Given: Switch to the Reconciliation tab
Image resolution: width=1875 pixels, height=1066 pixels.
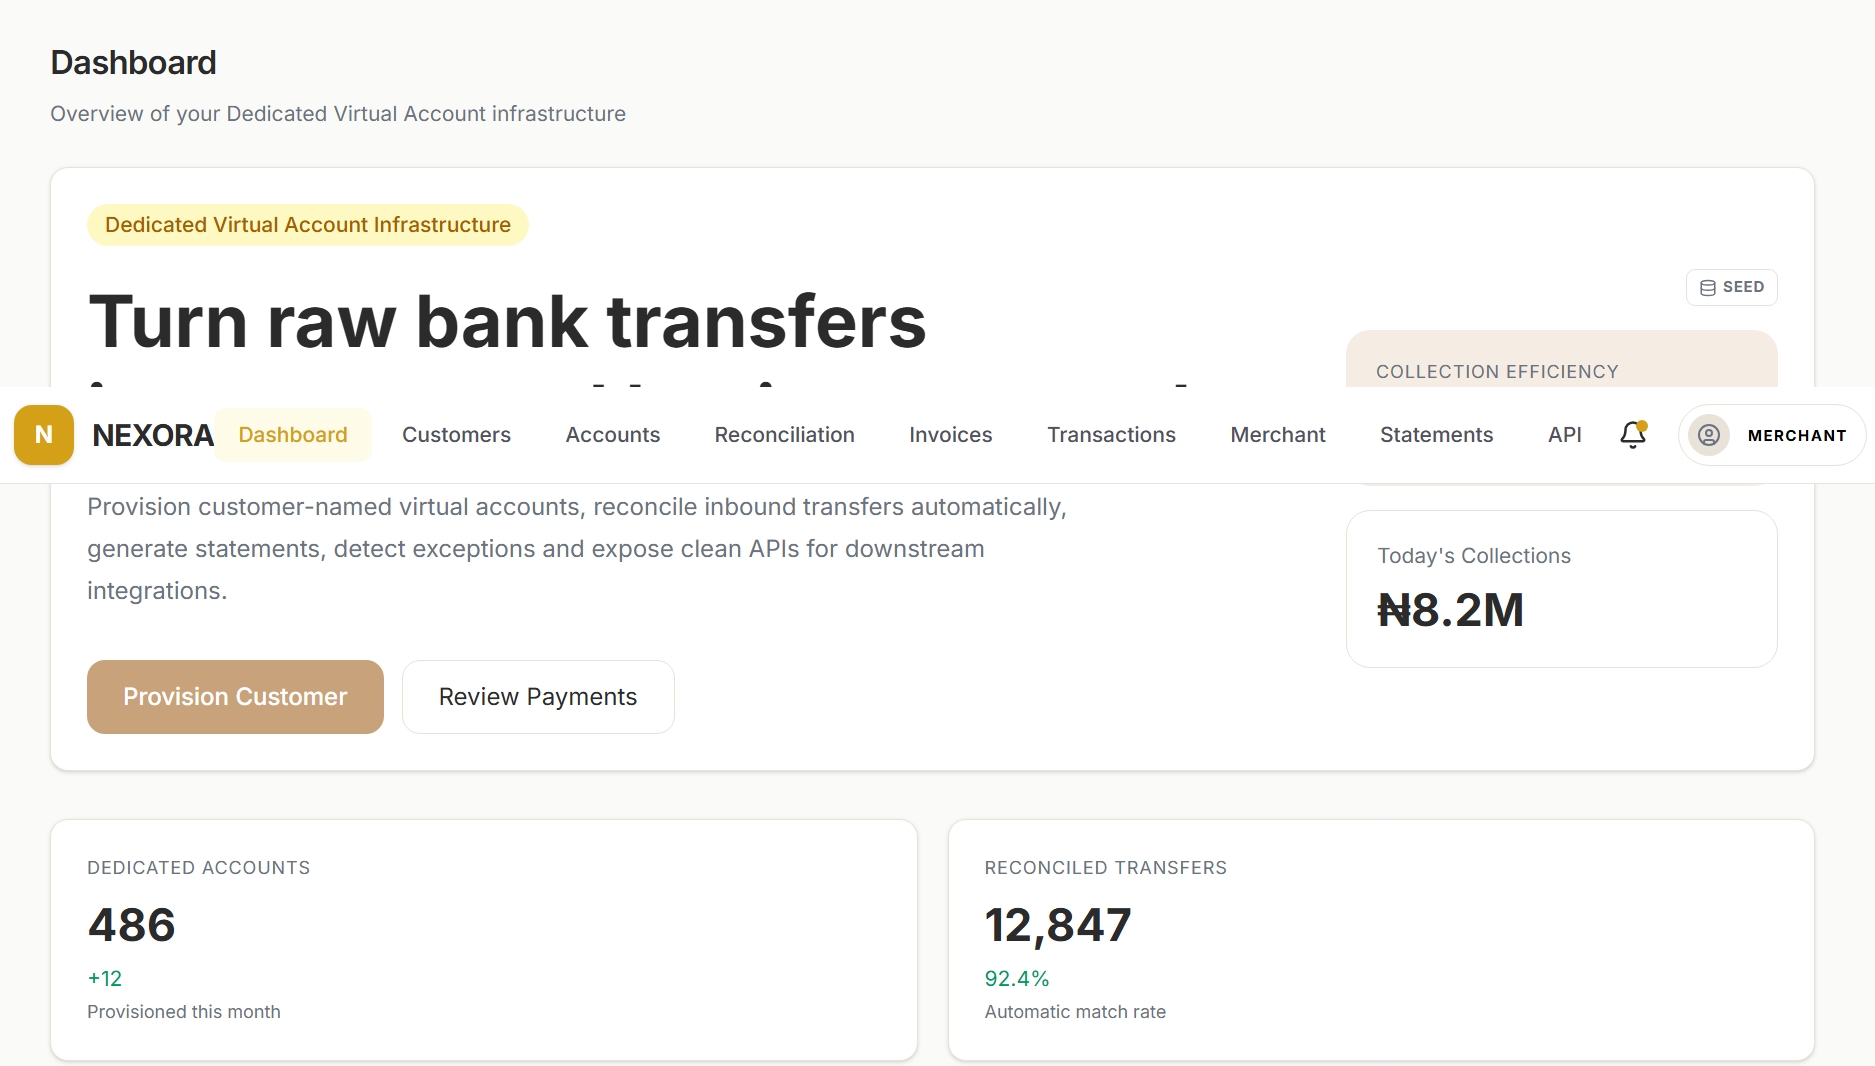Looking at the screenshot, I should click(x=784, y=435).
